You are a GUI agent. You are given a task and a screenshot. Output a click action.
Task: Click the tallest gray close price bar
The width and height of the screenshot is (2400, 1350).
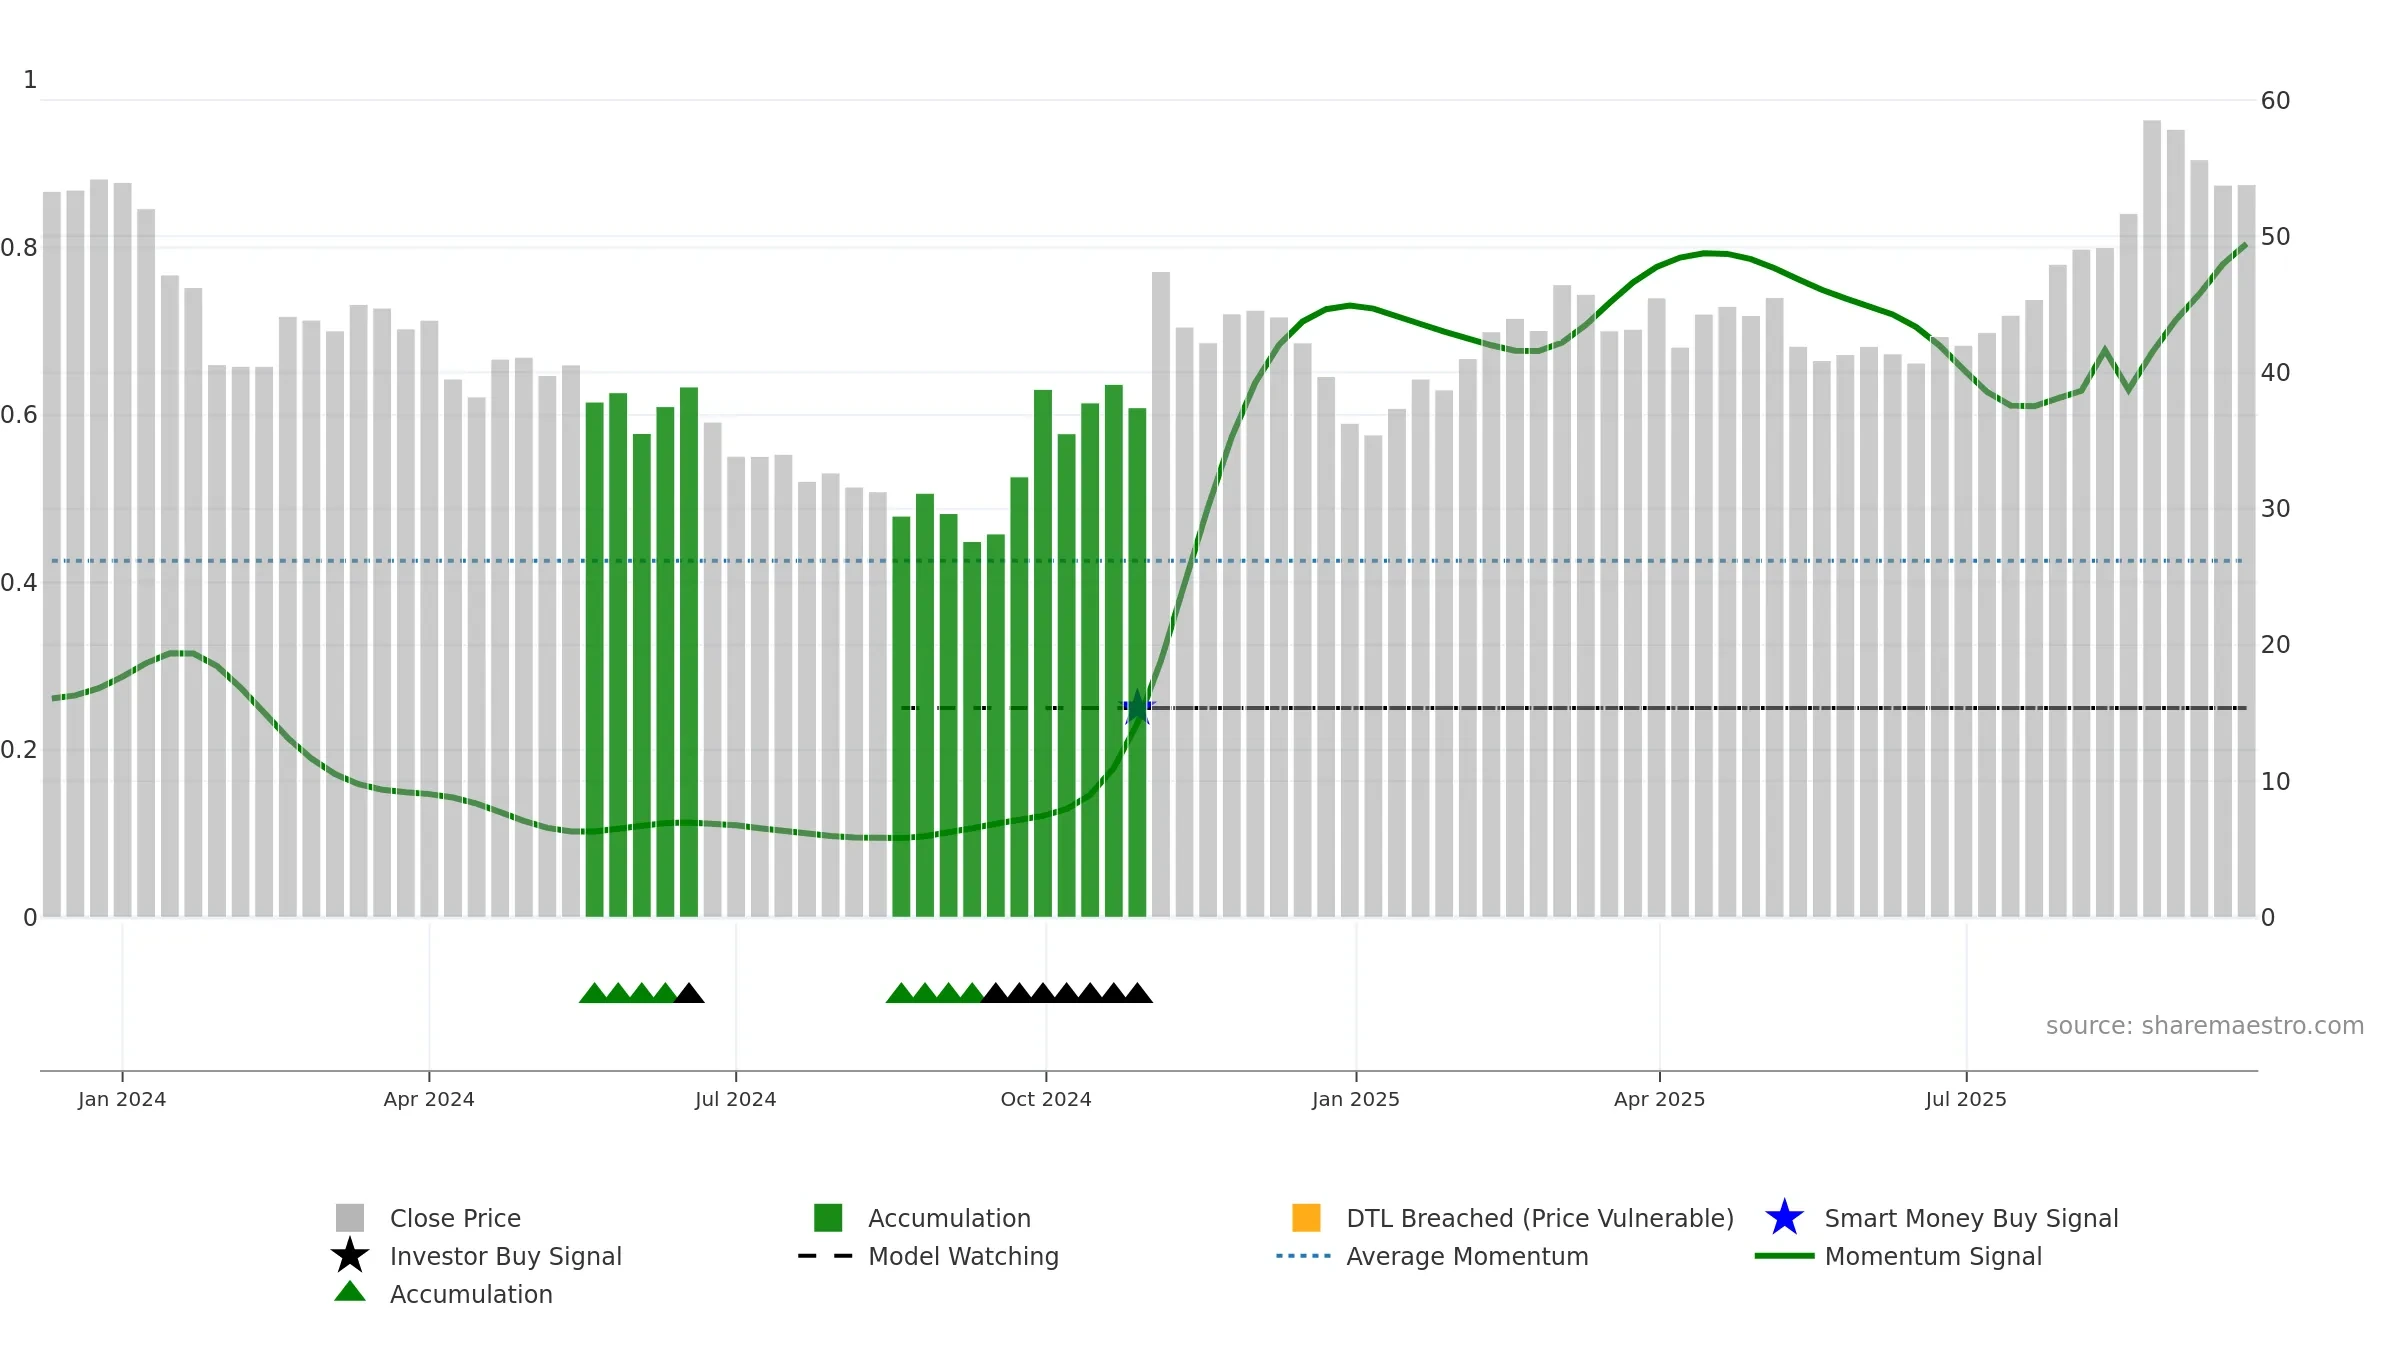coord(2152,518)
